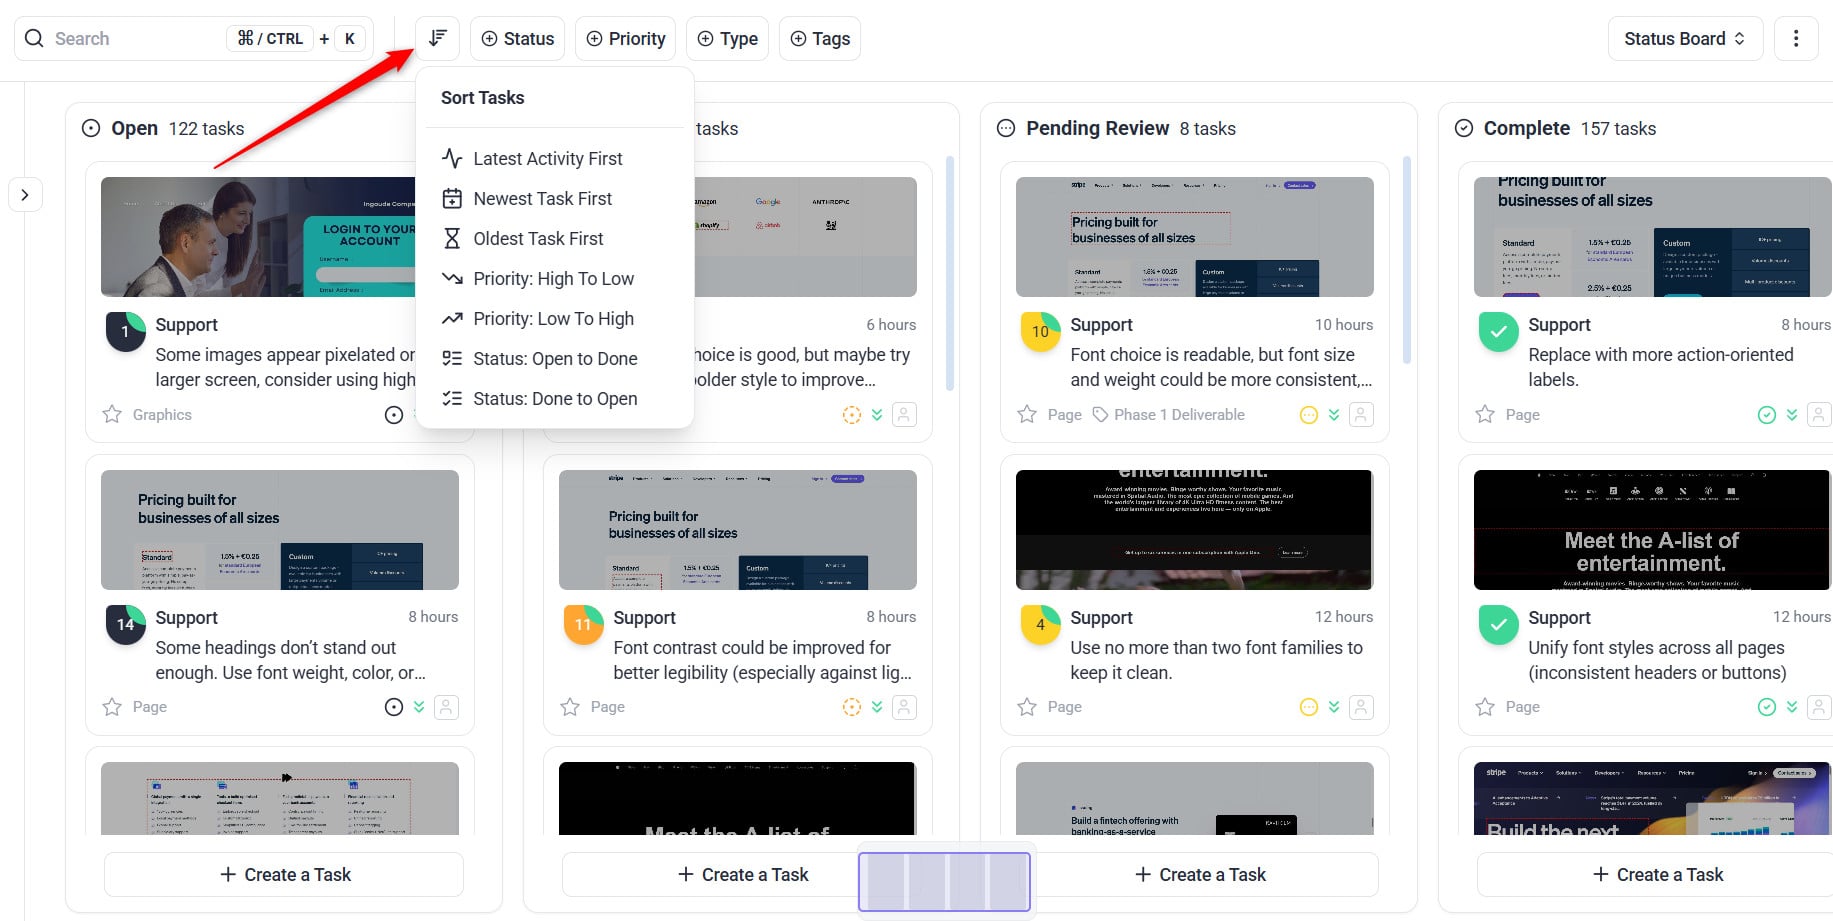Viewport: 1833px width, 921px height.
Task: Click the sort tasks icon button
Action: (x=437, y=39)
